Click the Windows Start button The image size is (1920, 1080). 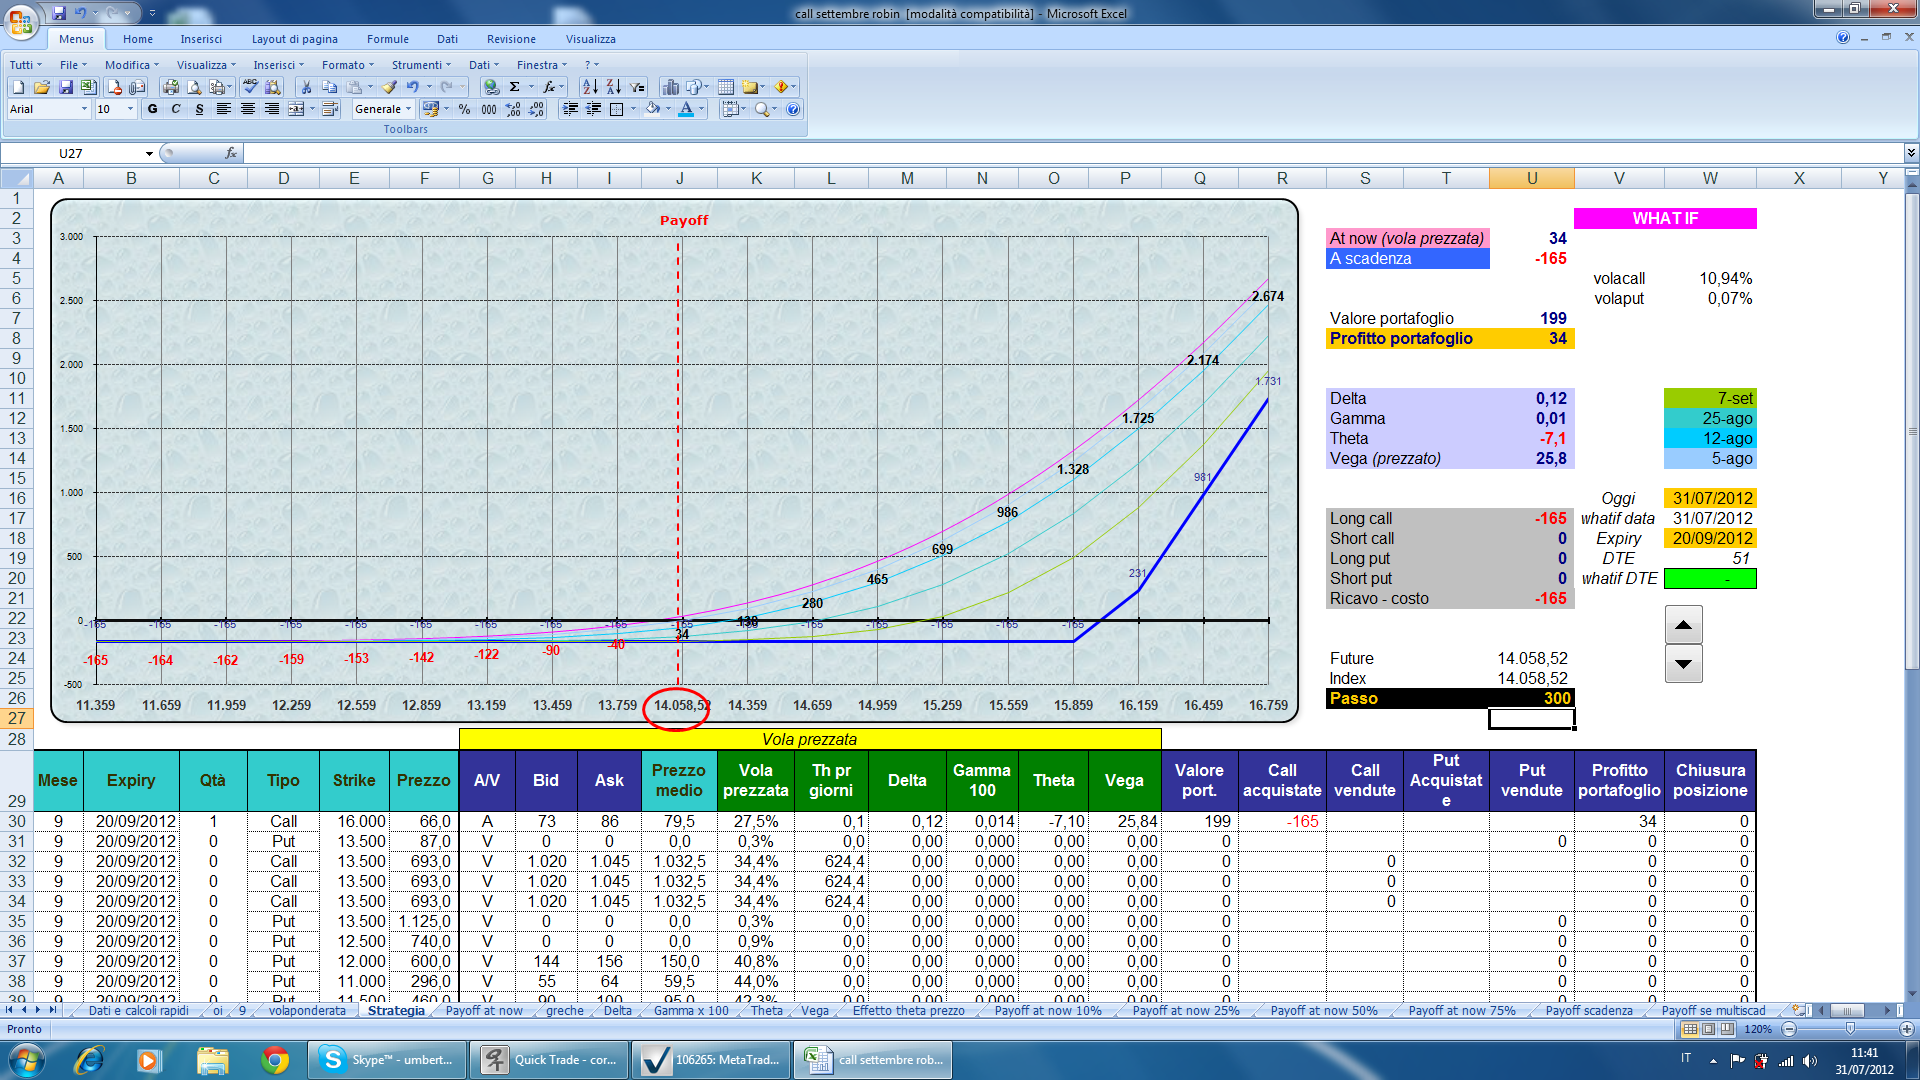click(27, 1060)
